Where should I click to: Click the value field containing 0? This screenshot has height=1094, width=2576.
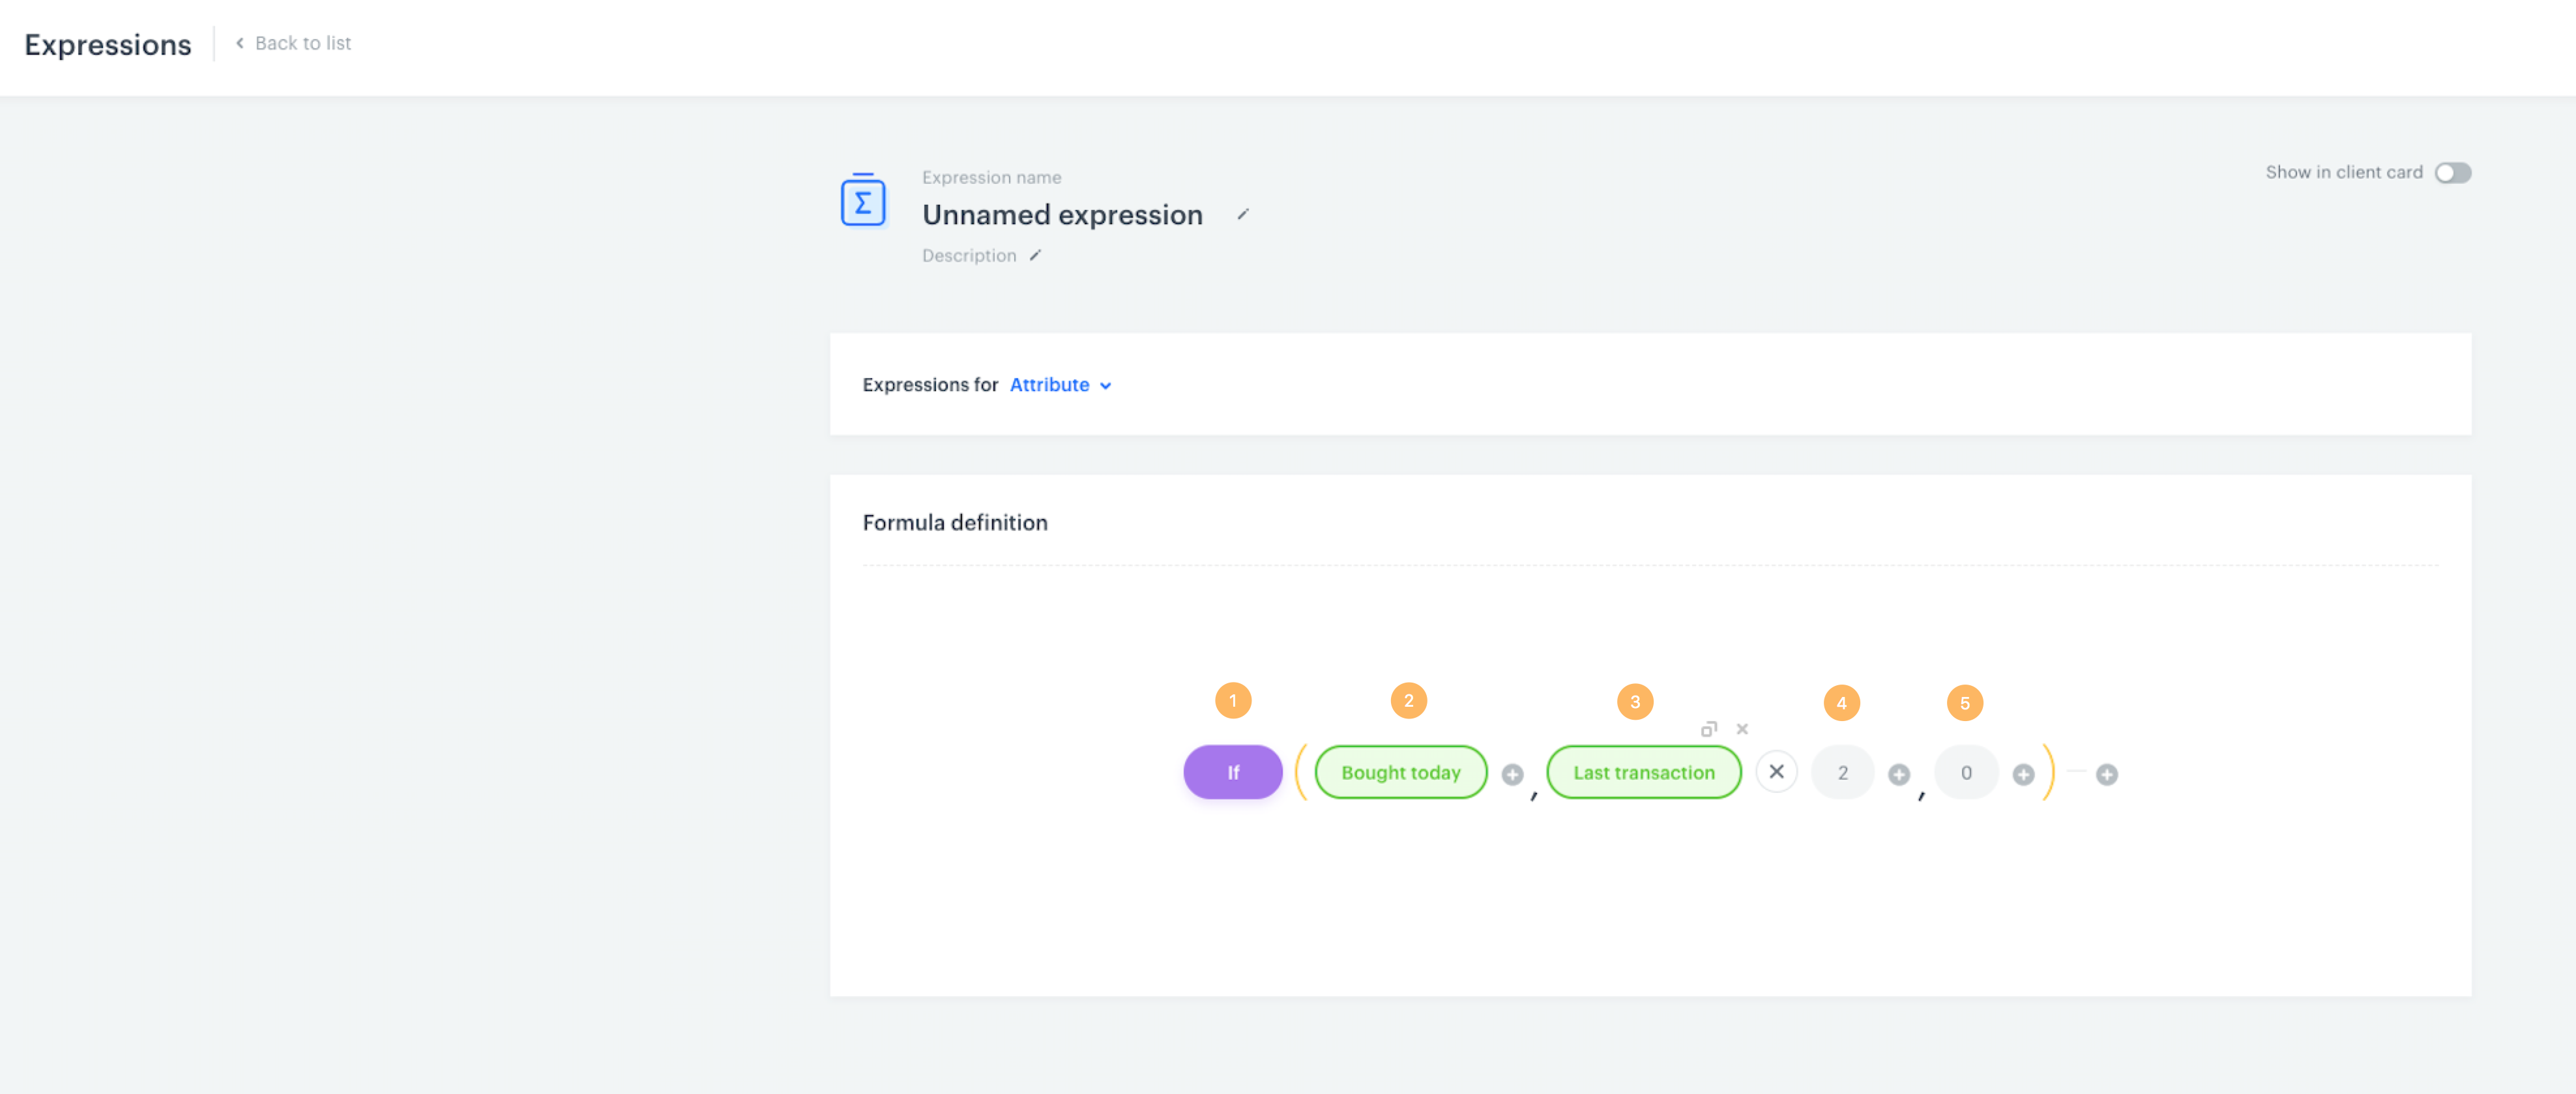pyautogui.click(x=1965, y=772)
